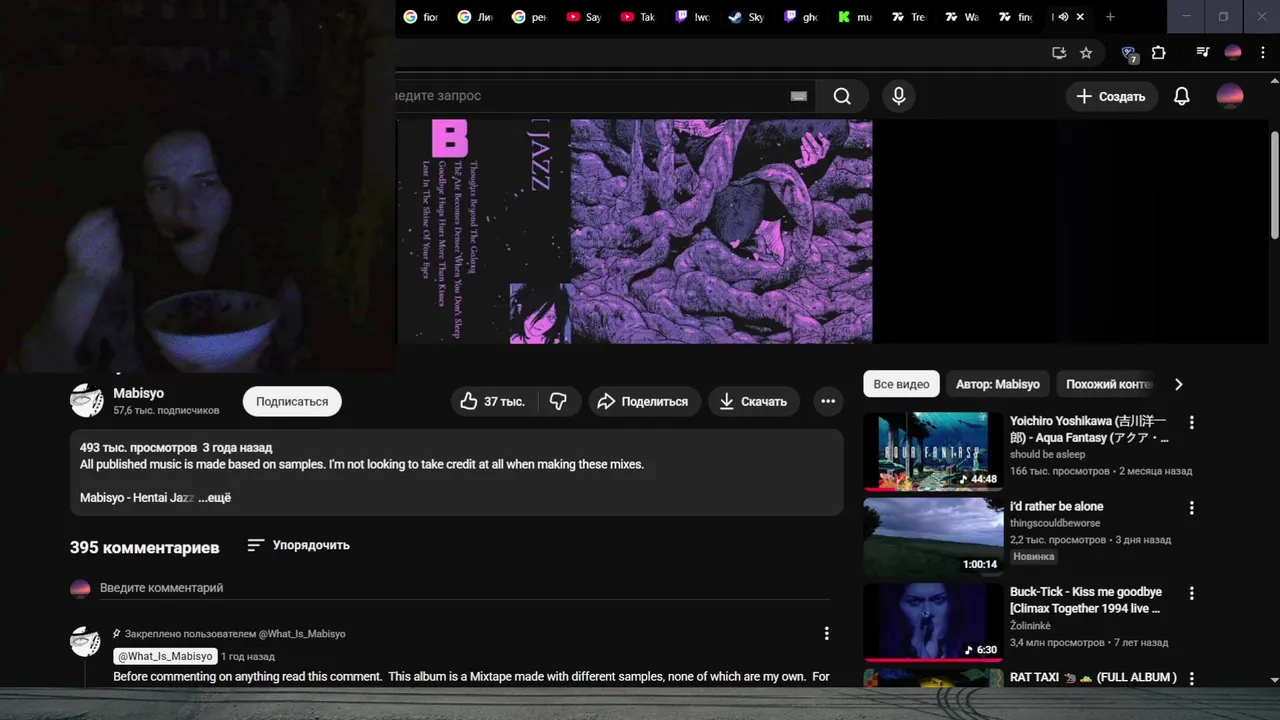Open the RAT TAXI (FULL ALBUM) title
The height and width of the screenshot is (720, 1280).
click(x=1094, y=677)
